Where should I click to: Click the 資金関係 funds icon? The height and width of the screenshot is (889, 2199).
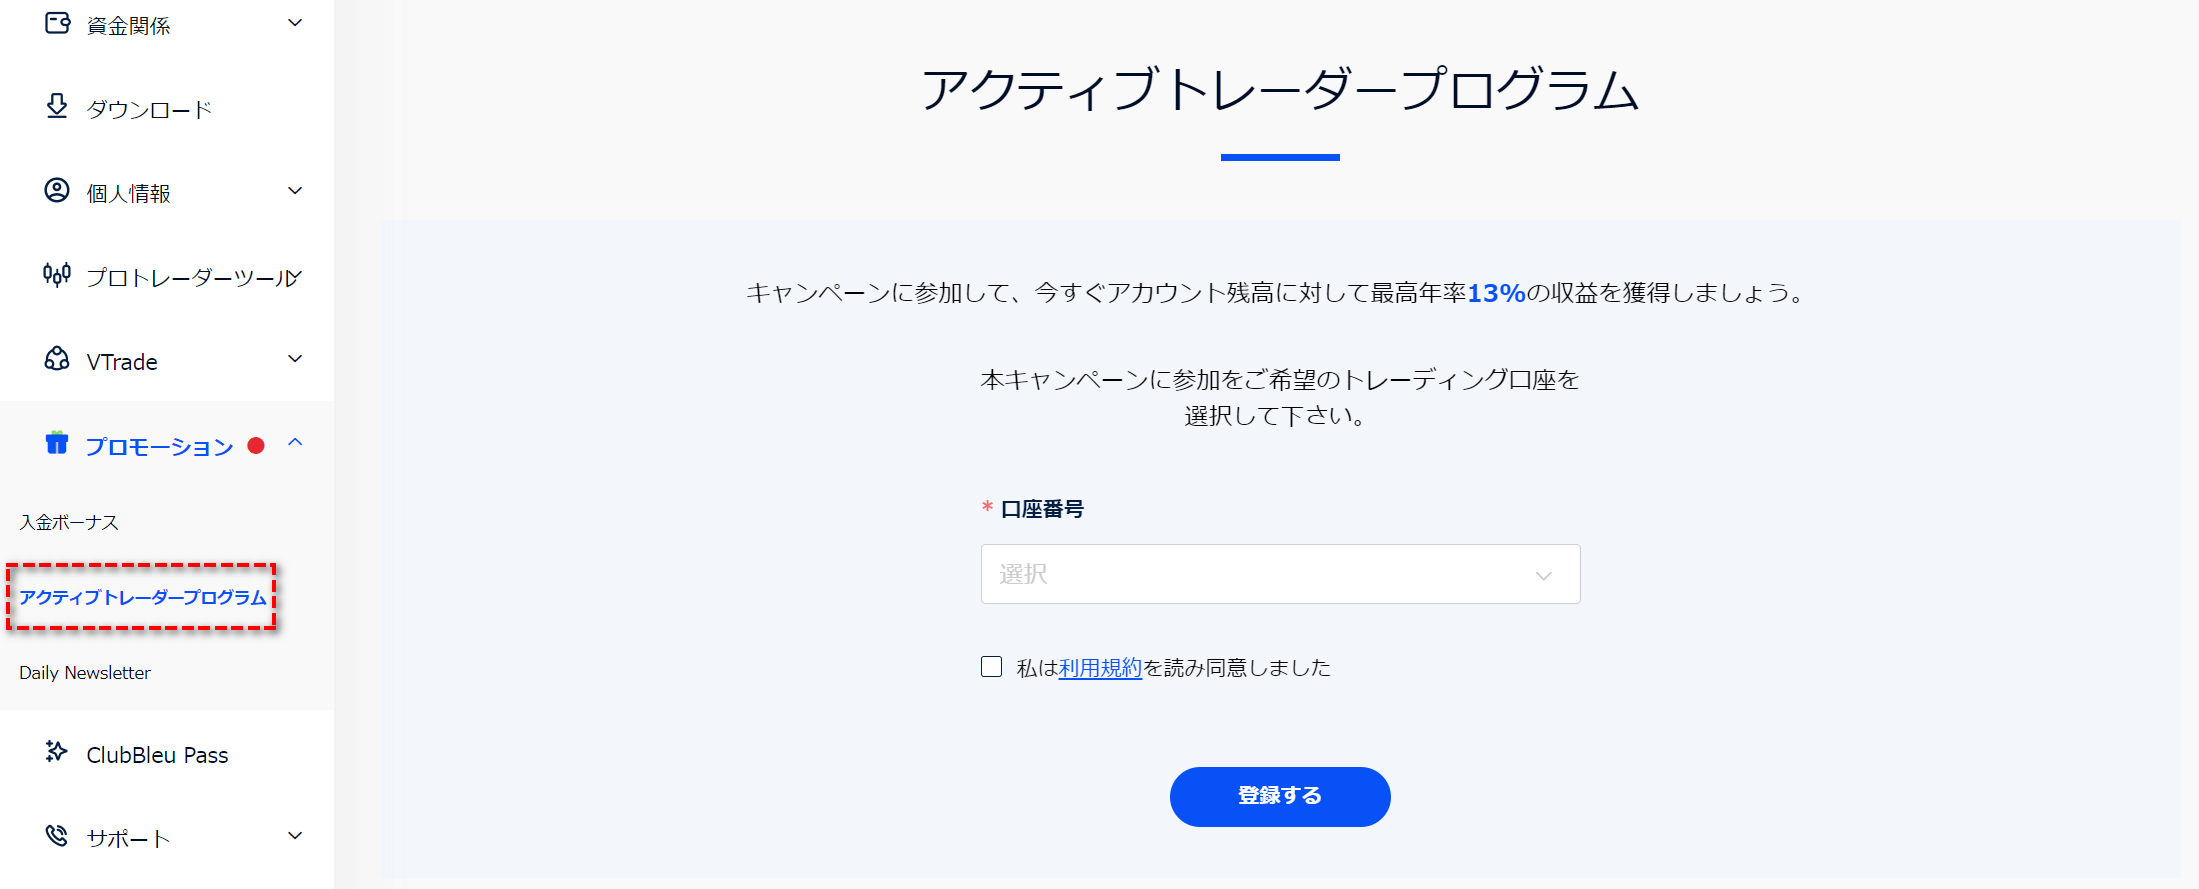coord(57,23)
